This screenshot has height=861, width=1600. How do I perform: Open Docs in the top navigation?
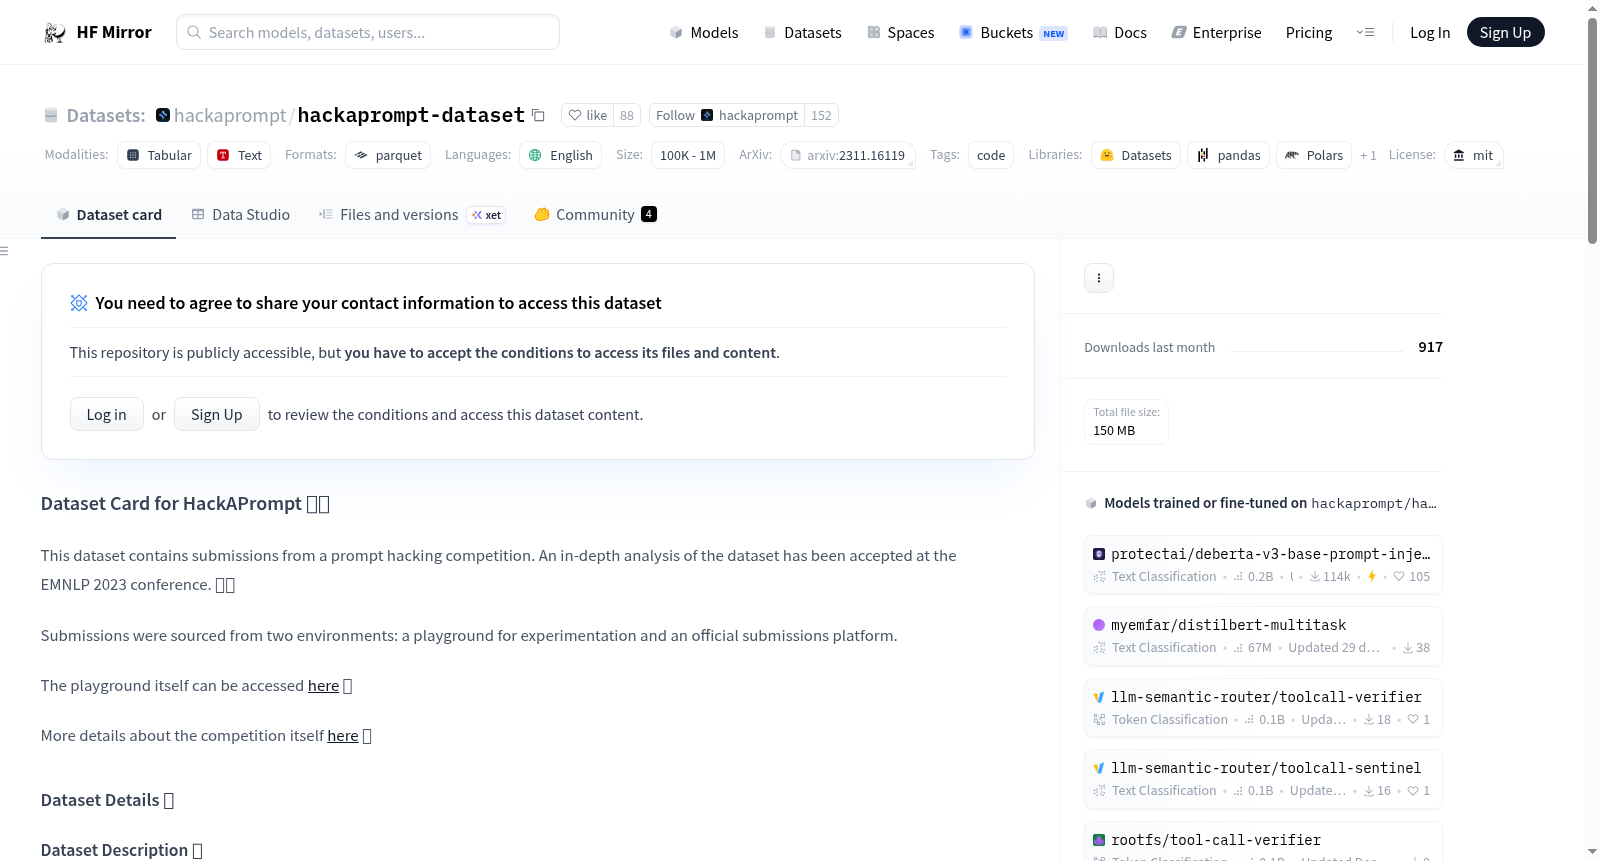click(x=1119, y=32)
